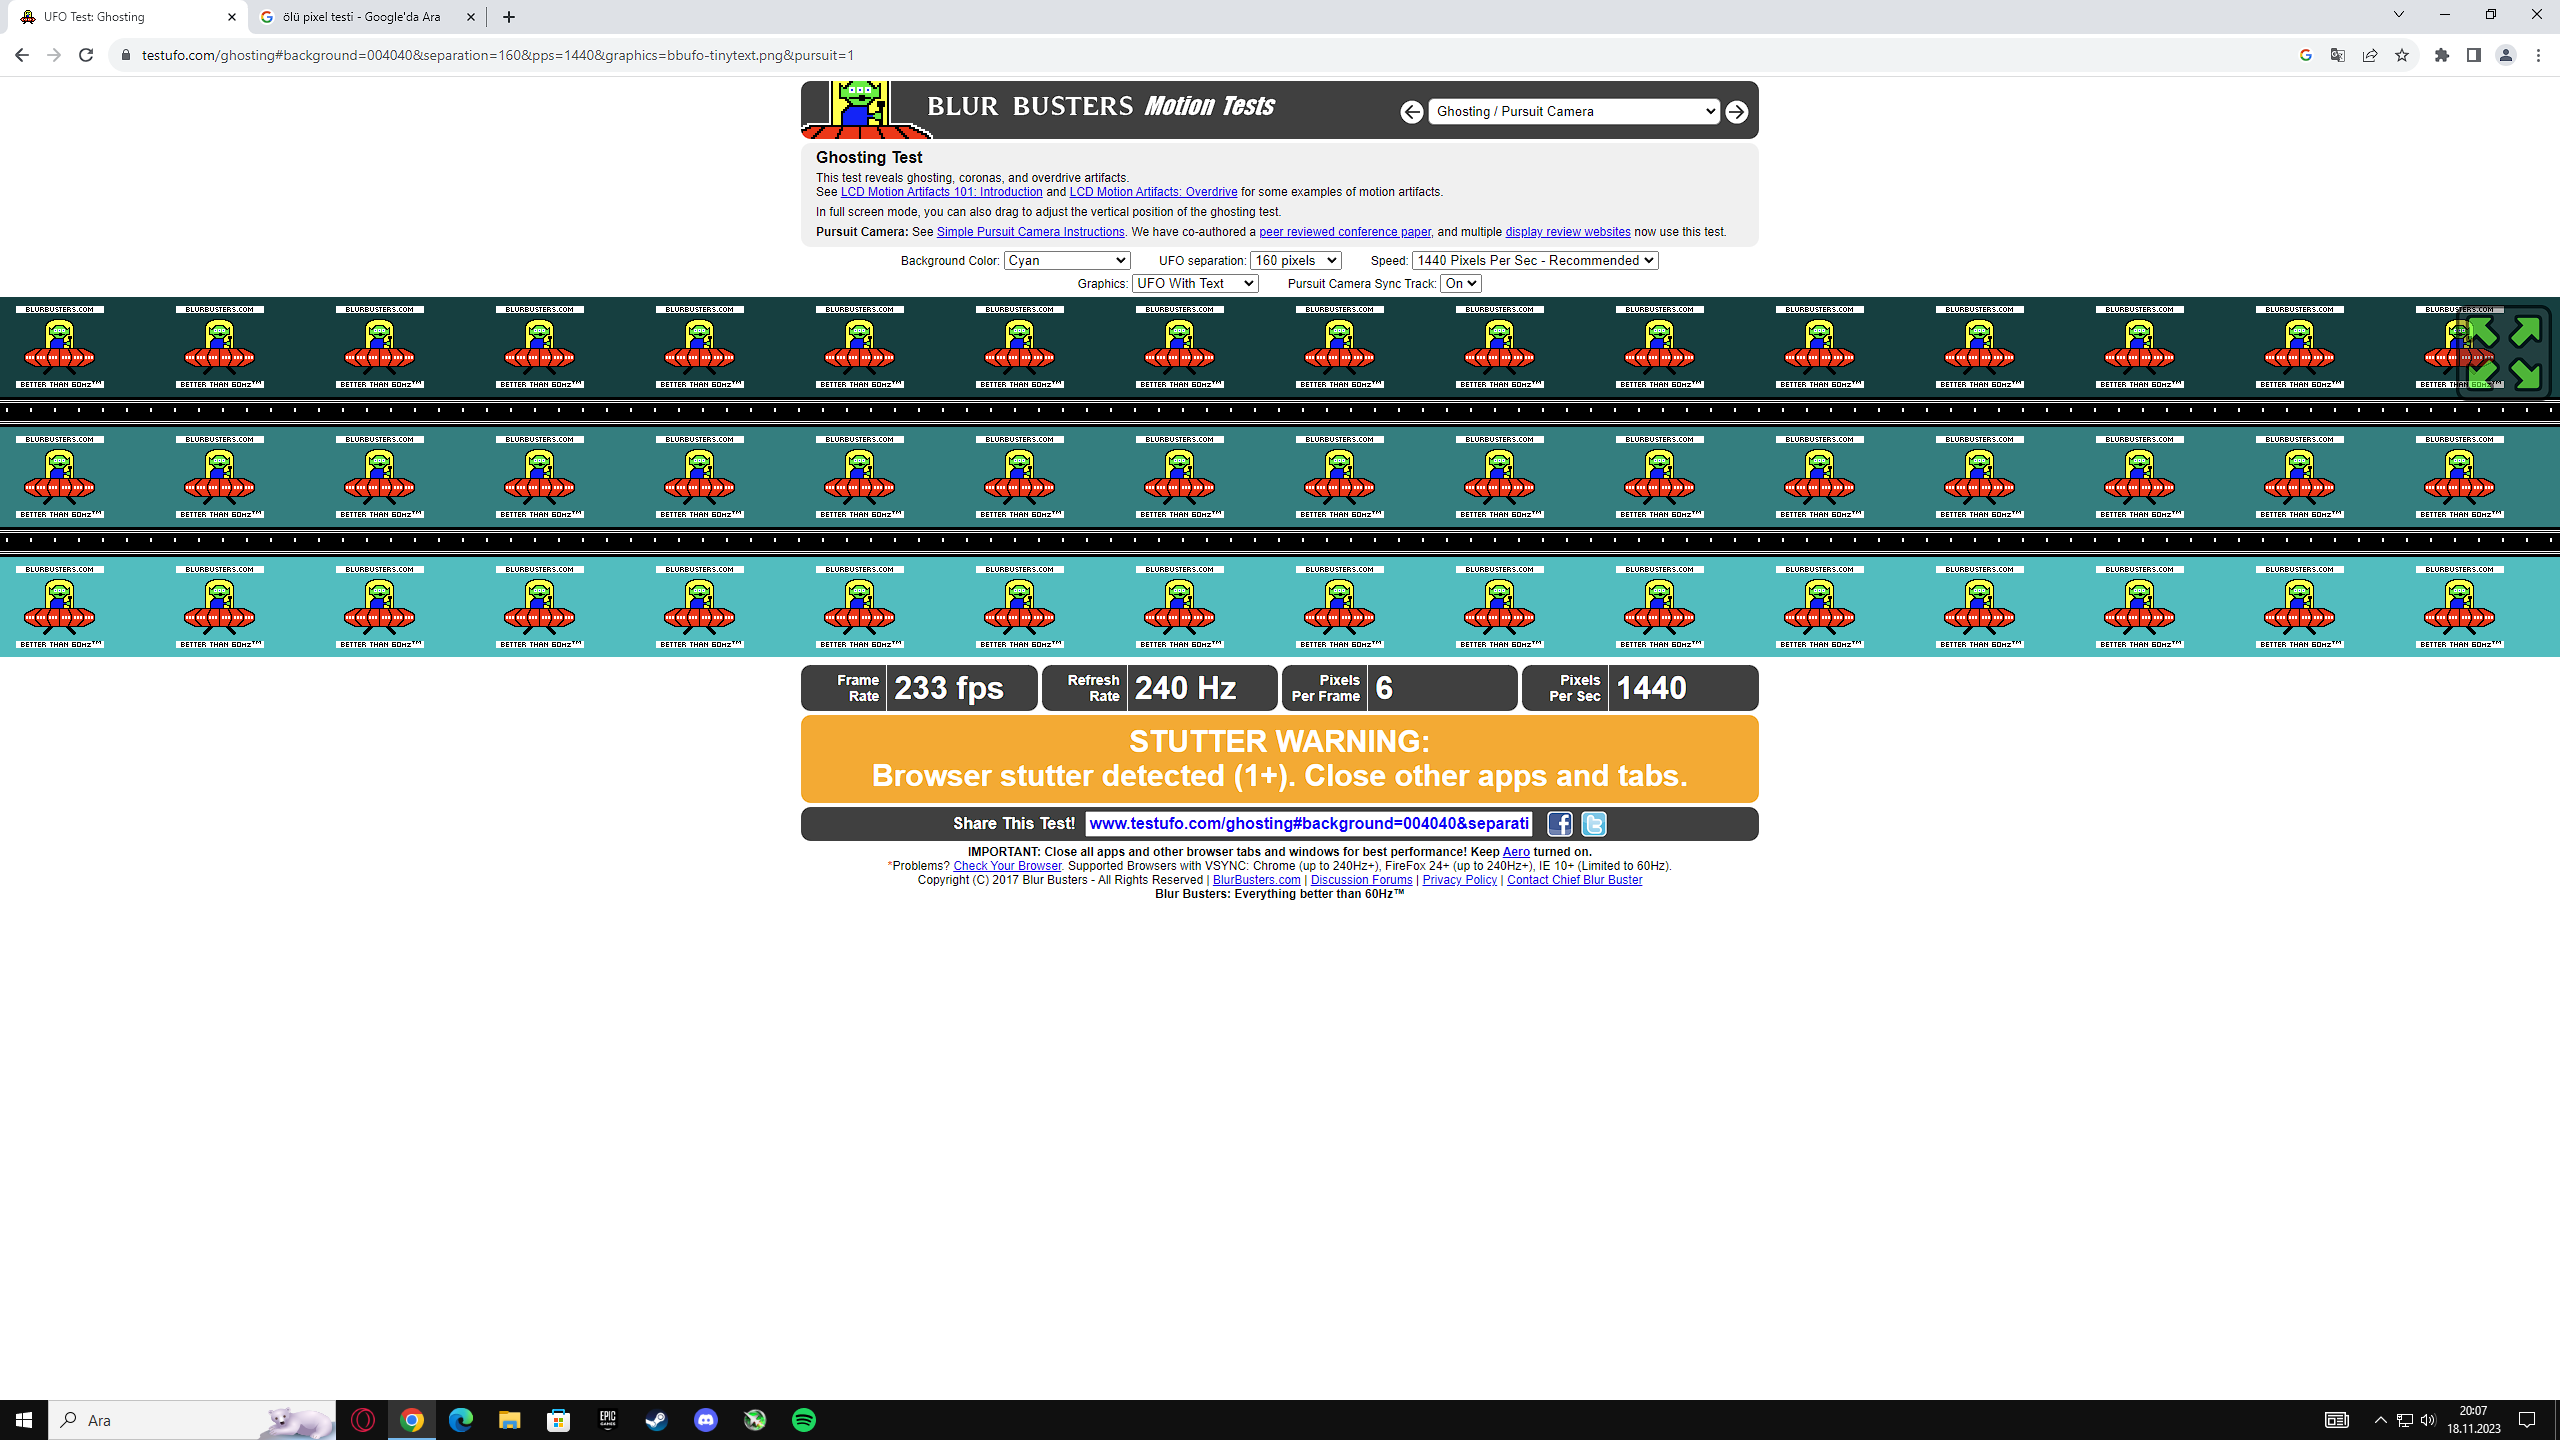Open the Windows notification center
This screenshot has height=1440, width=2560.
click(x=2527, y=1420)
